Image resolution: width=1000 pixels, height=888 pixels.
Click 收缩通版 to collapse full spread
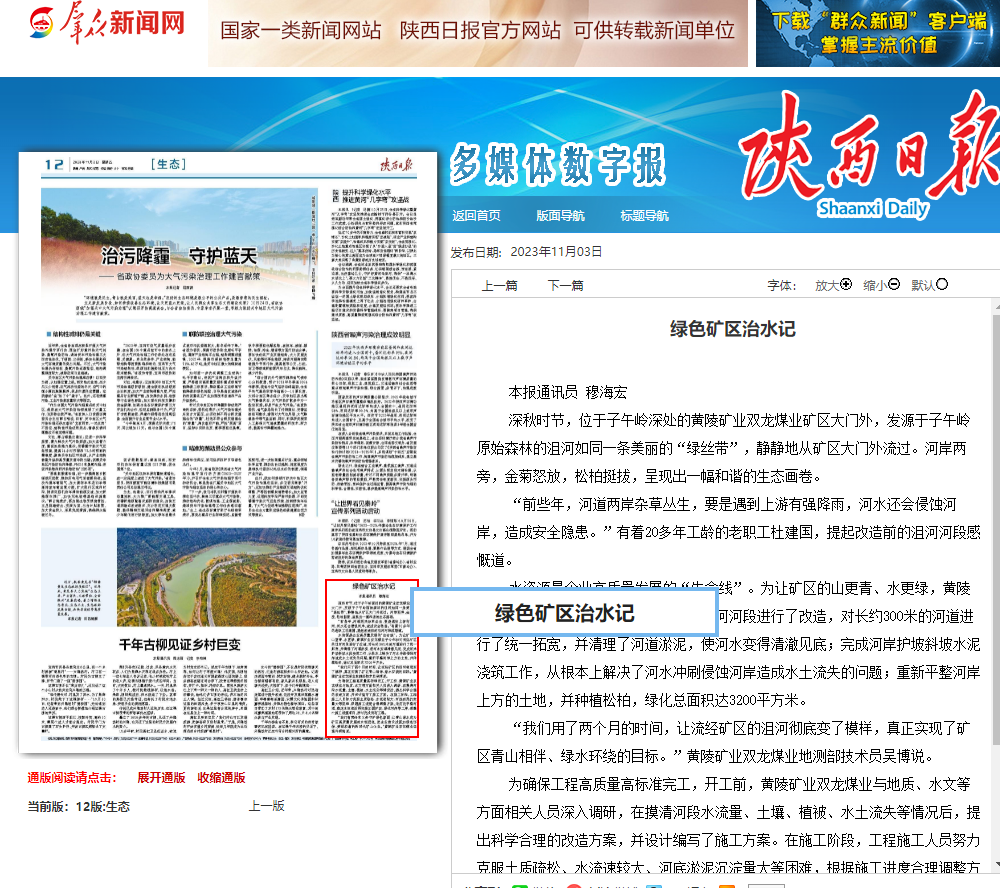(x=221, y=778)
